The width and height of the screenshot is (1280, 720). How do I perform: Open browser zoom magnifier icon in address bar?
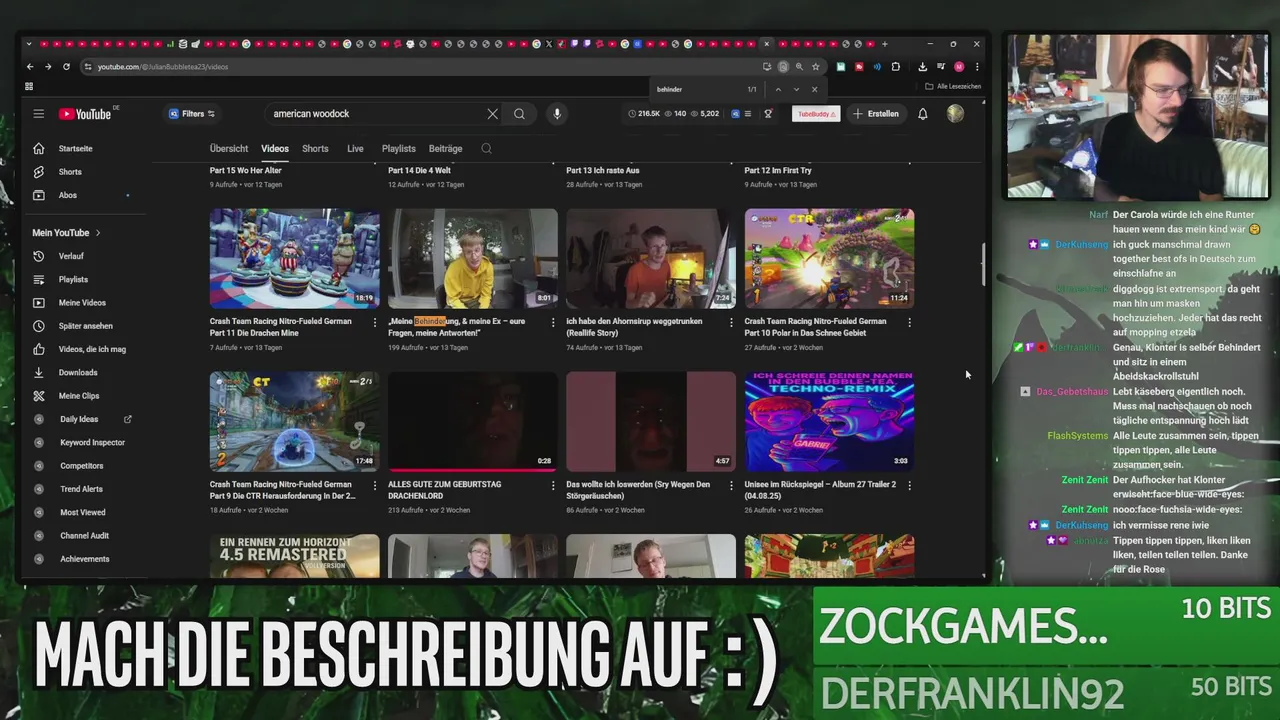[799, 67]
